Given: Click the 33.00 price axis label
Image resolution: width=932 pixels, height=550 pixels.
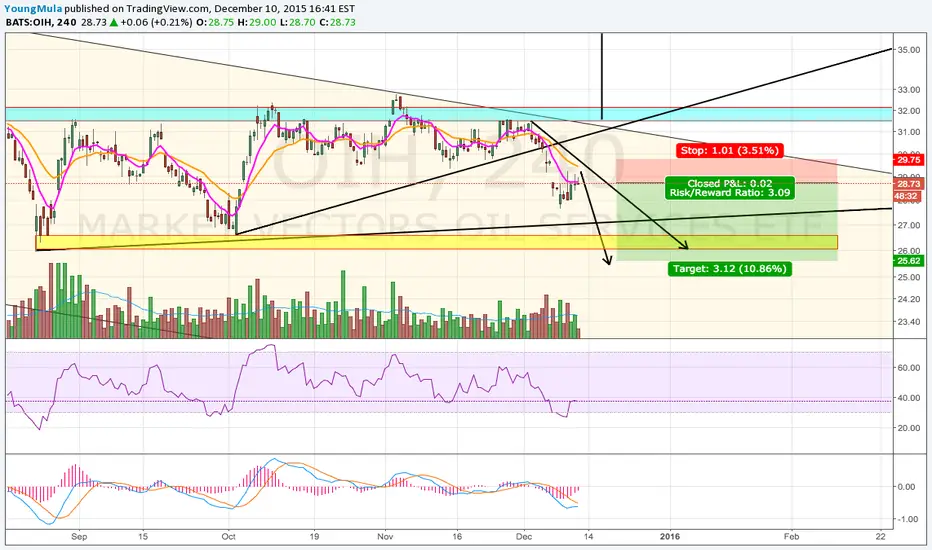Looking at the screenshot, I should (x=909, y=90).
